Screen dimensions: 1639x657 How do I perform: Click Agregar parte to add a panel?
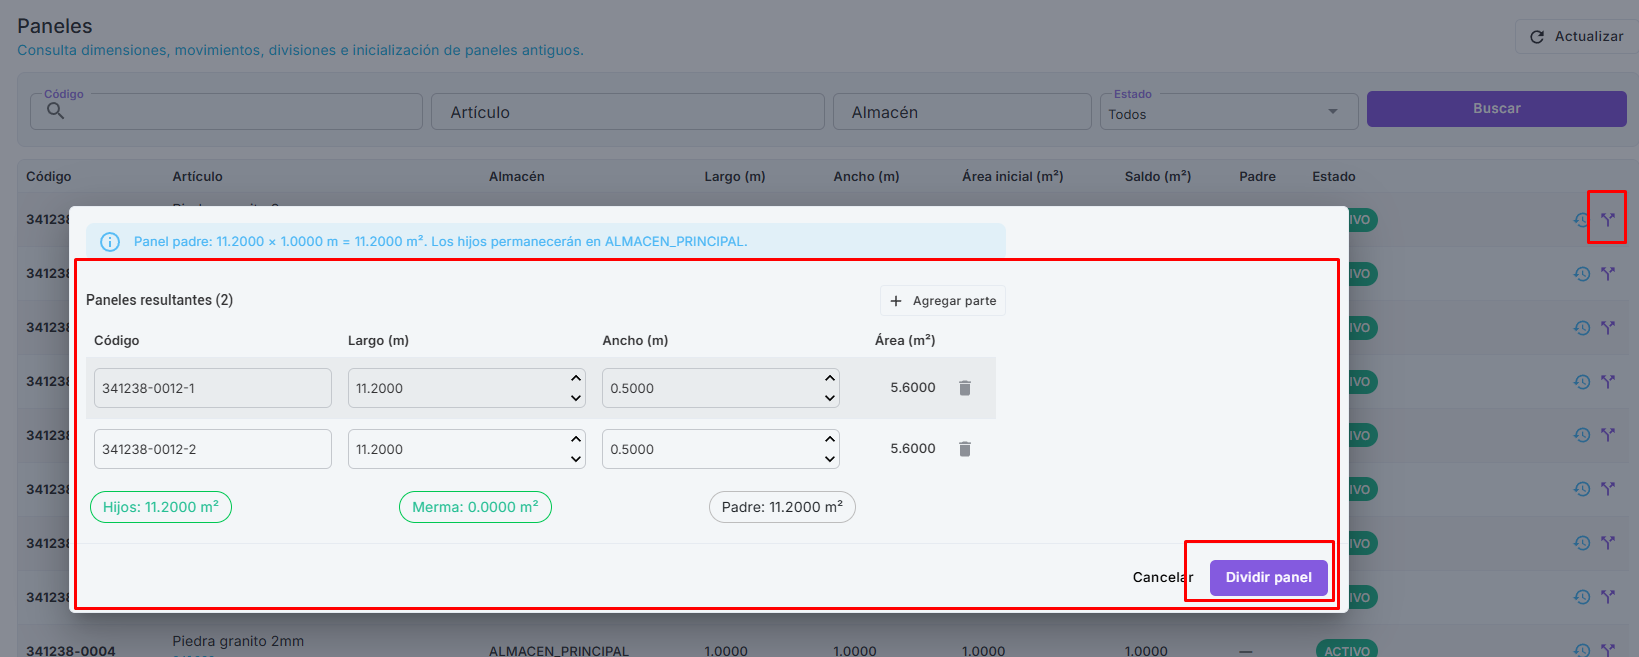943,301
